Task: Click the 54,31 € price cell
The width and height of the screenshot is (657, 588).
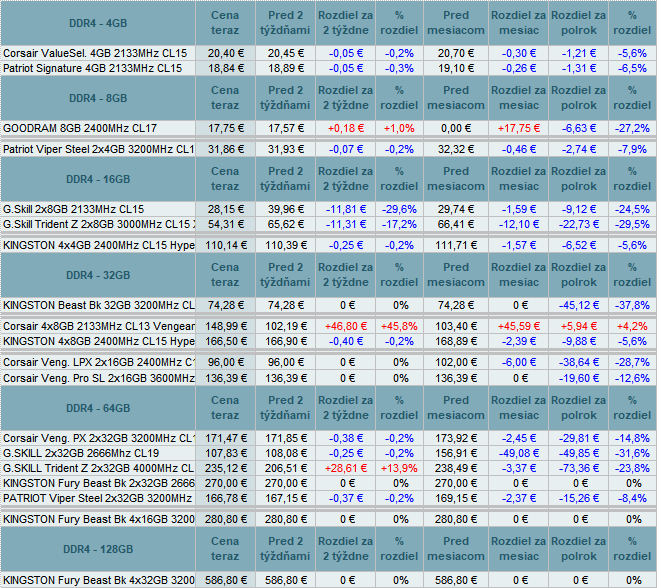Action: point(225,224)
